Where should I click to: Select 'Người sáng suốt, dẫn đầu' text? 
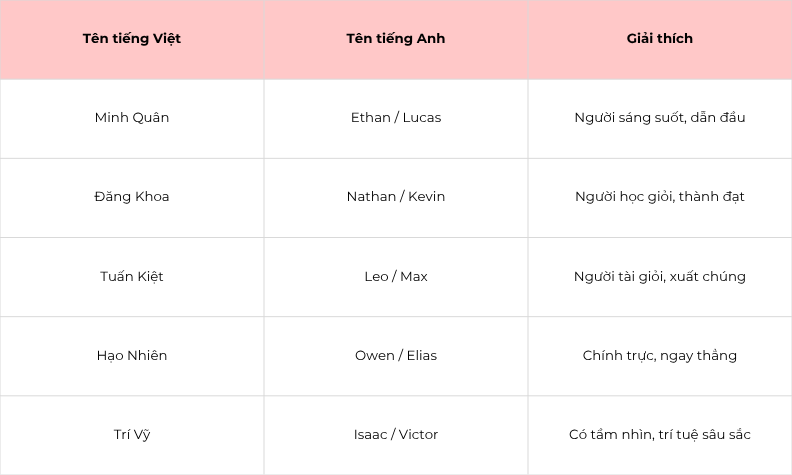660,118
